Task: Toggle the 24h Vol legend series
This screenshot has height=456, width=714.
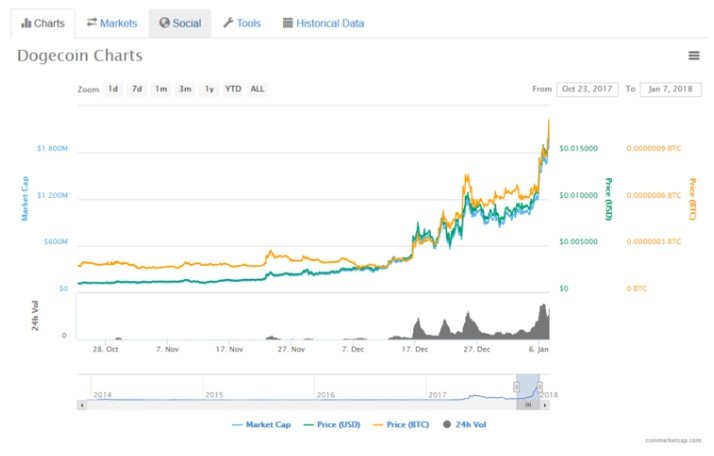Action: pos(464,425)
